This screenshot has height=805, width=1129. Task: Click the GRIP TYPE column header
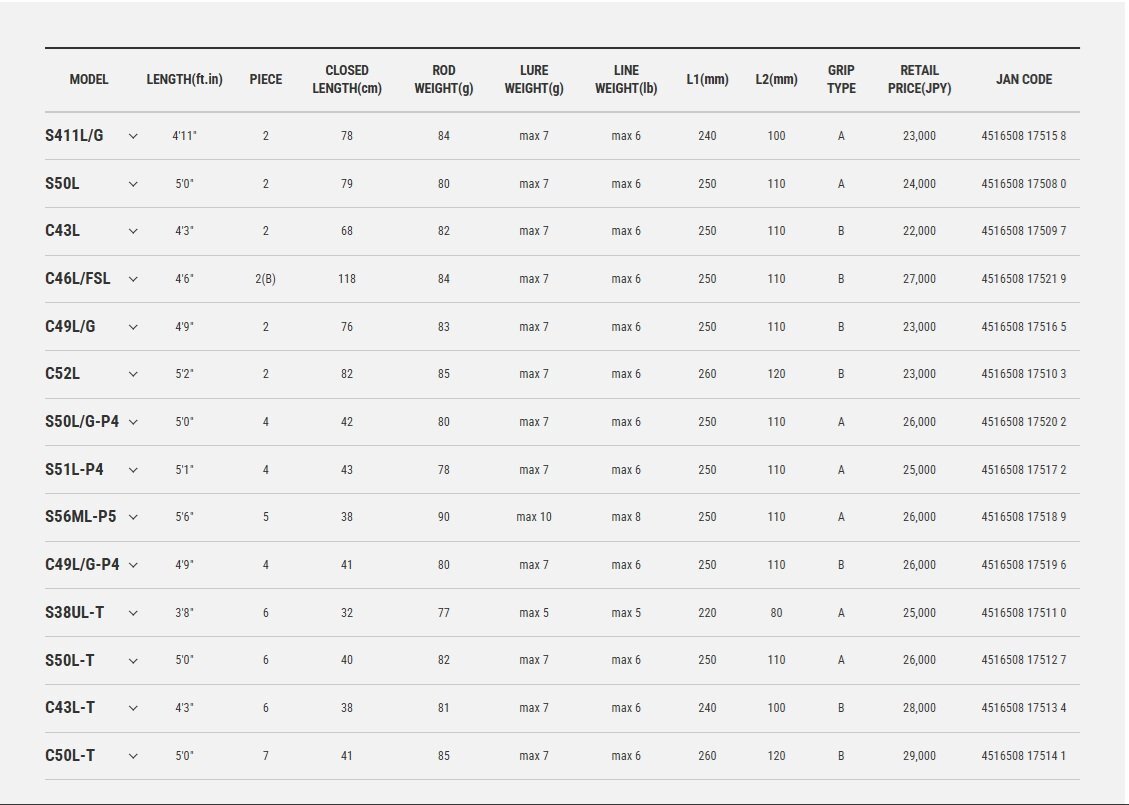pos(841,80)
